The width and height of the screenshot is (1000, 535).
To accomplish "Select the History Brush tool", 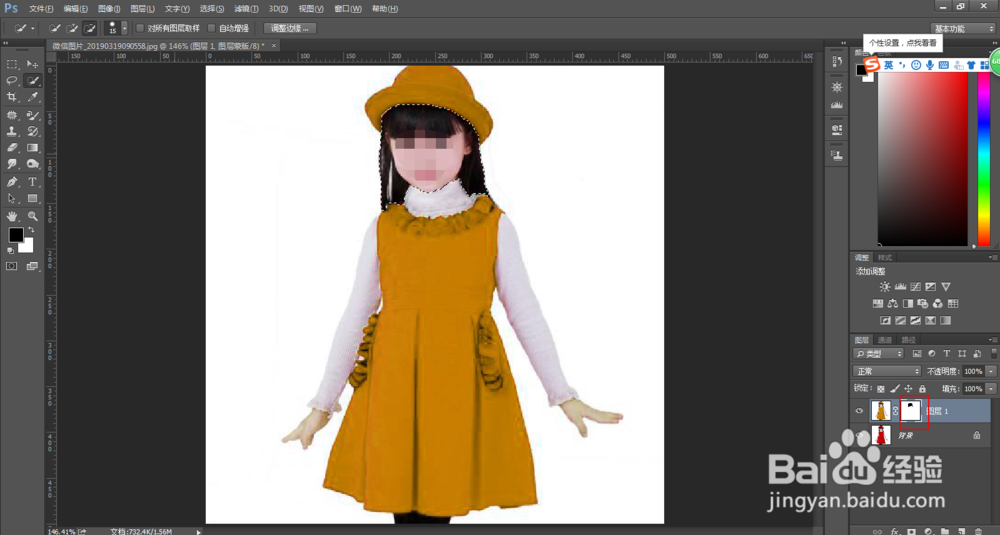I will (33, 131).
